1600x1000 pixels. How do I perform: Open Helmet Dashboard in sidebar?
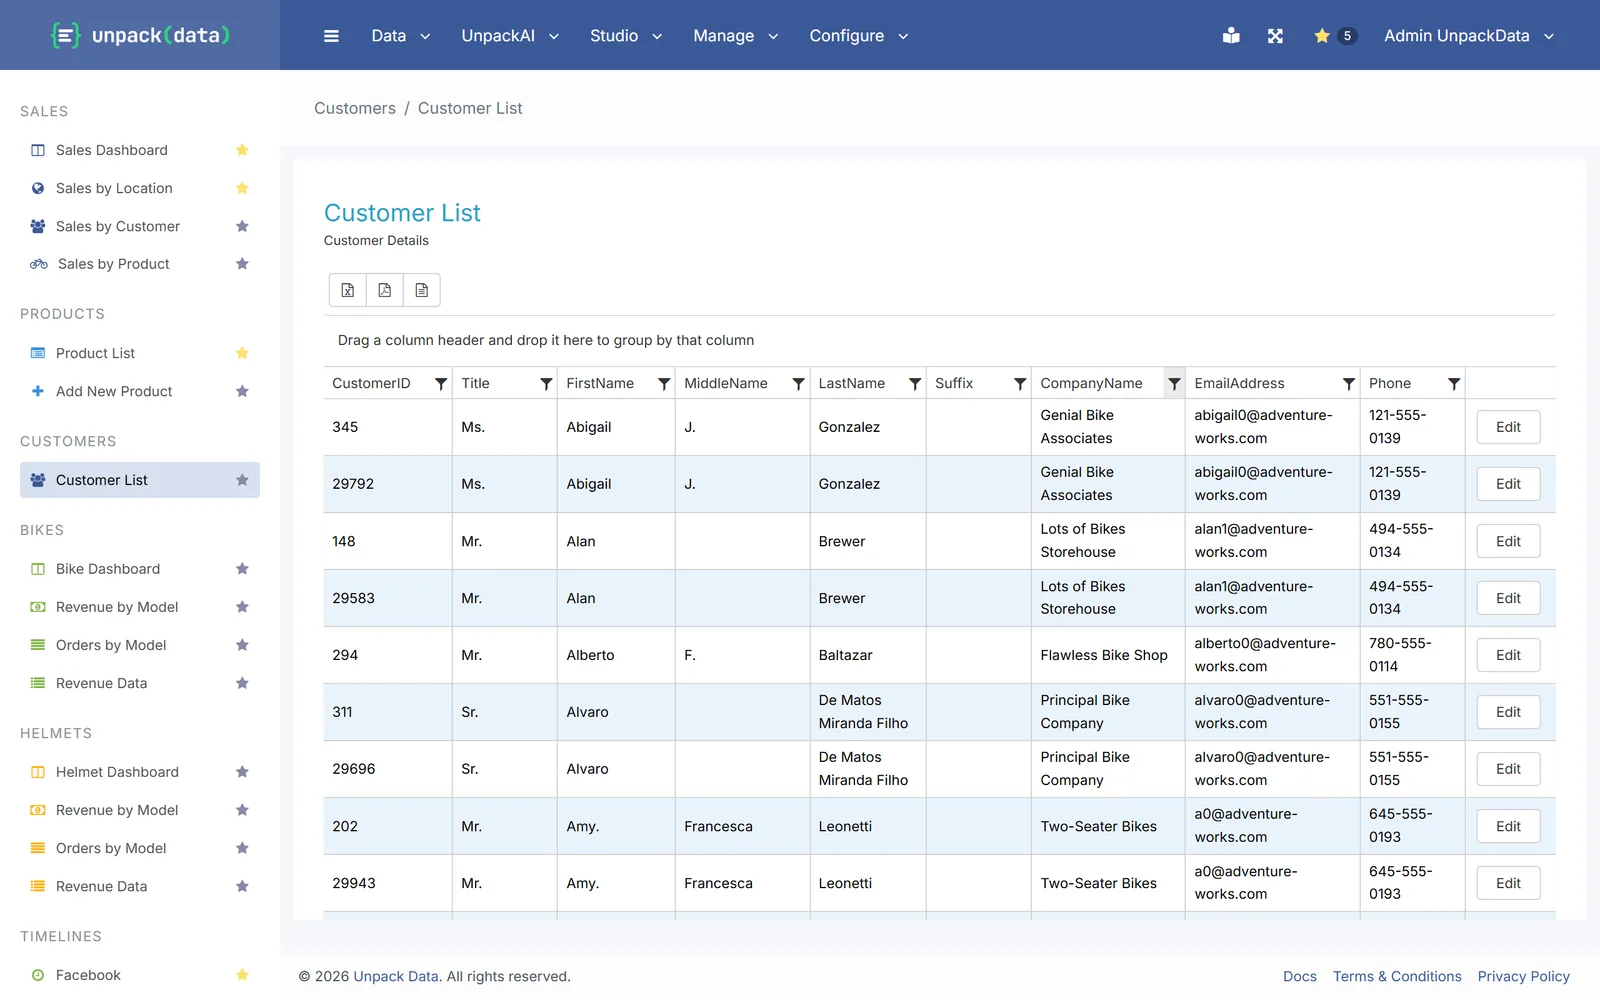117,772
